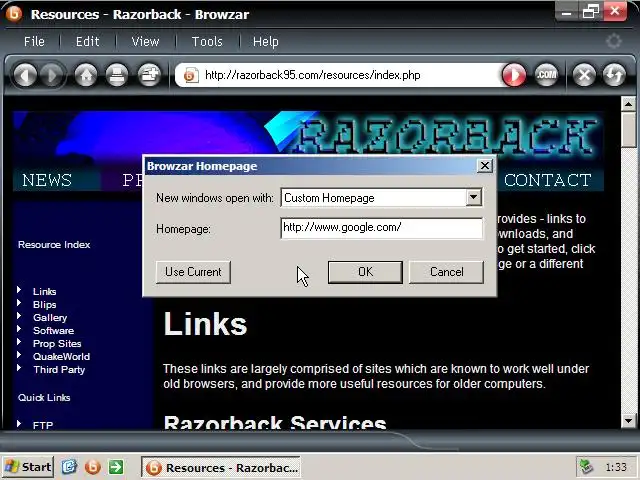Click the arrow bullet next to Gallery

[19, 316]
